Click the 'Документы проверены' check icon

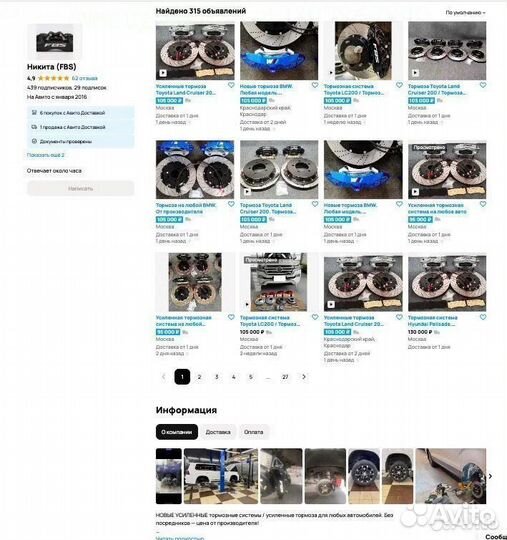34,141
